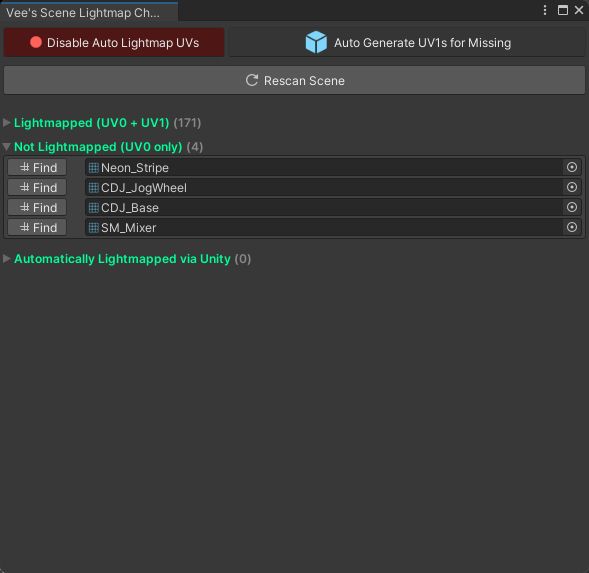This screenshot has height=573, width=589.
Task: Click mesh grid icon beside SM_Mixer
Action: click(x=94, y=227)
